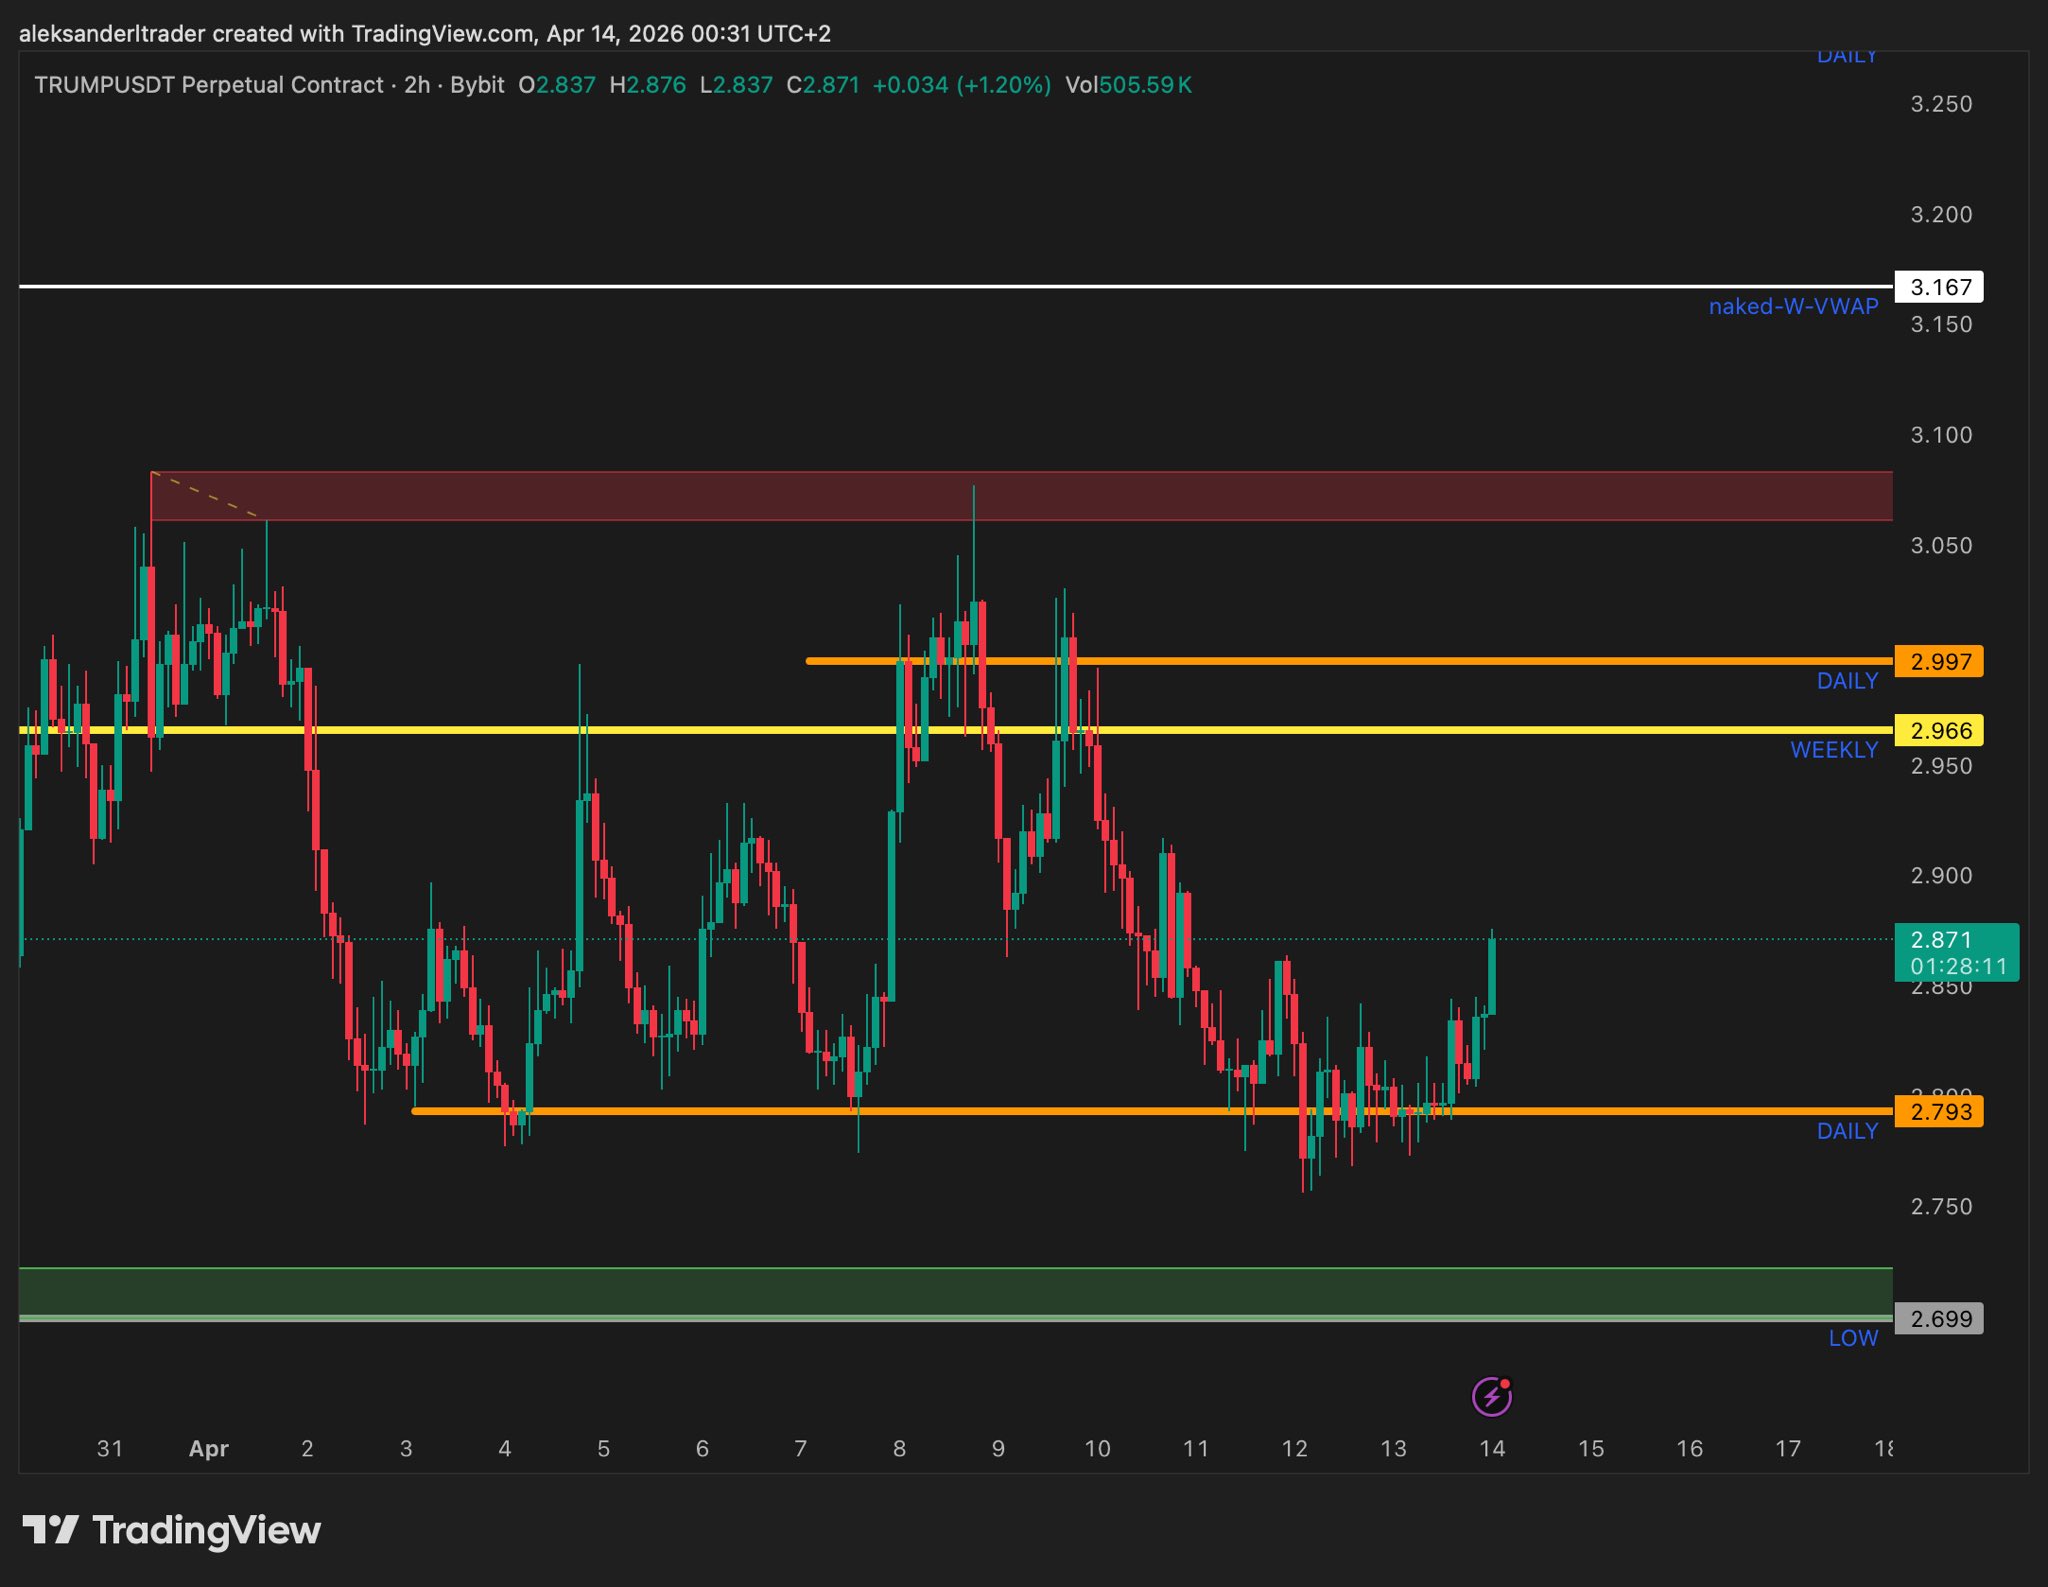Image resolution: width=2048 pixels, height=1587 pixels.
Task: Click the orange 2.997 price label
Action: (1939, 661)
